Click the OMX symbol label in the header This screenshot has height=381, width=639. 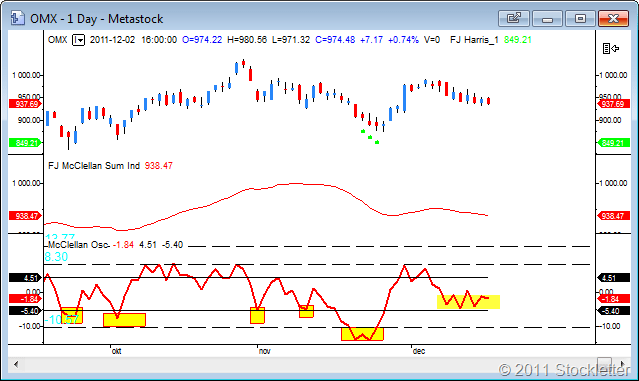click(x=57, y=40)
